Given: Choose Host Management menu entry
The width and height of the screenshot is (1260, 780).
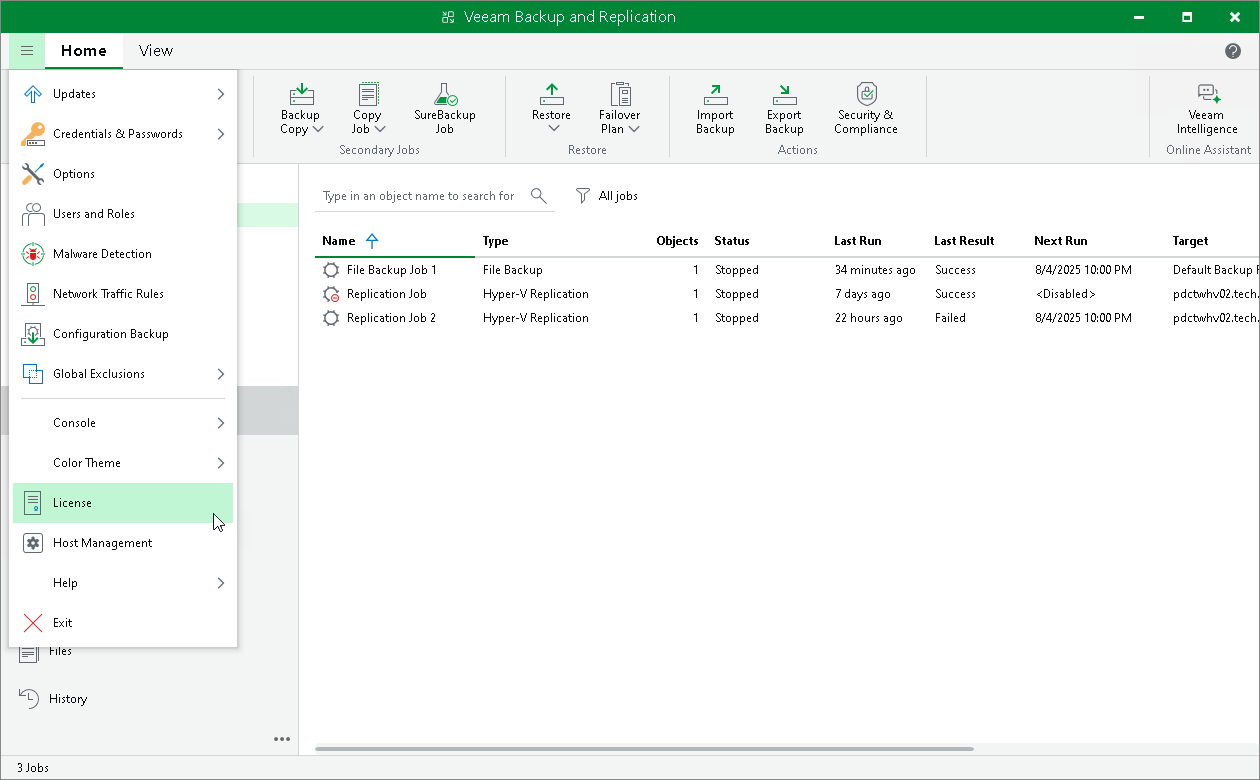Looking at the screenshot, I should pos(123,543).
